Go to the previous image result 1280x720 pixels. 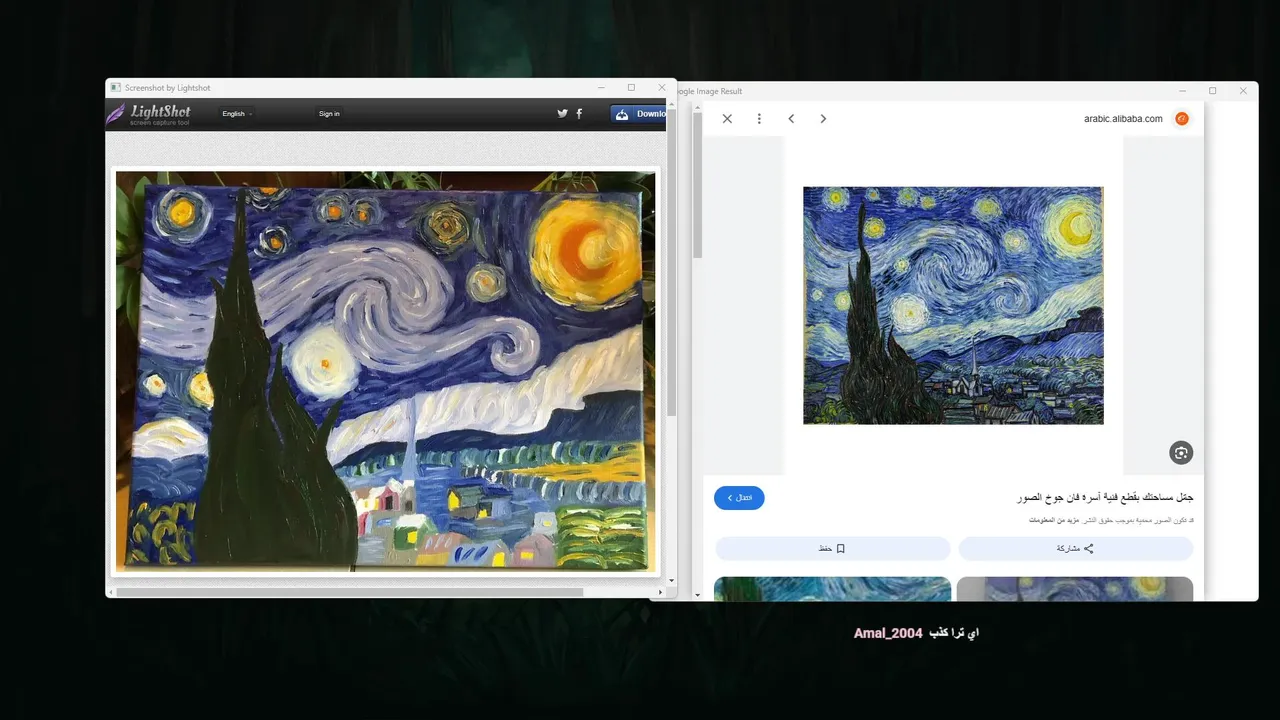point(791,118)
